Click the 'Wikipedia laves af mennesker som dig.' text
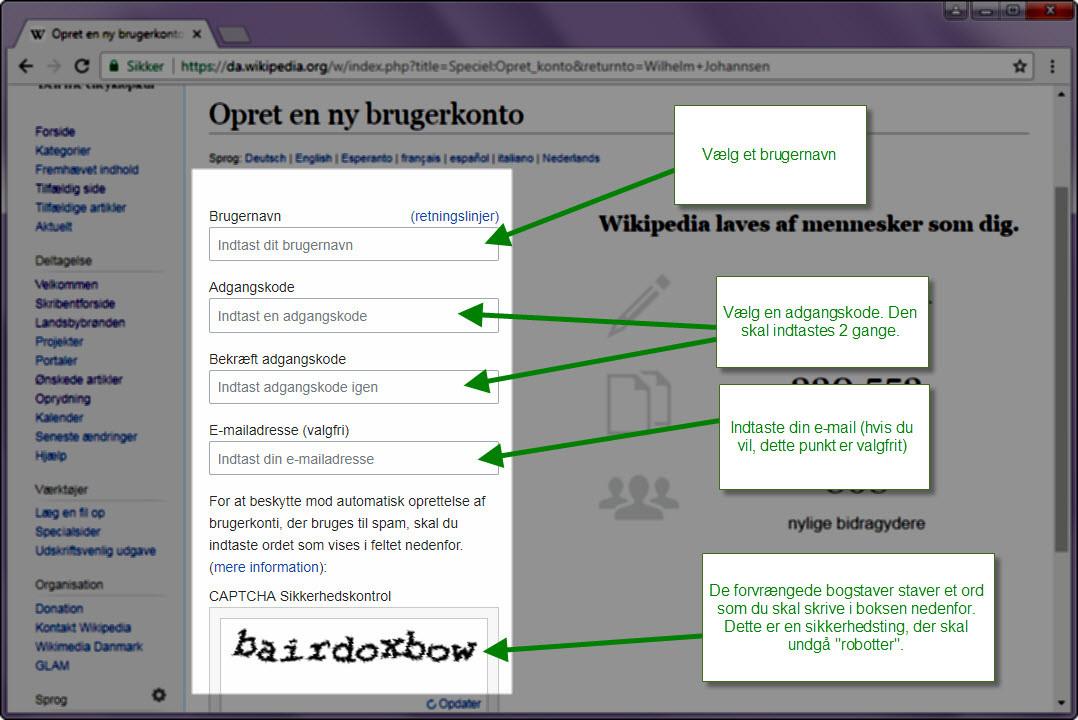1078x720 pixels. [808, 224]
